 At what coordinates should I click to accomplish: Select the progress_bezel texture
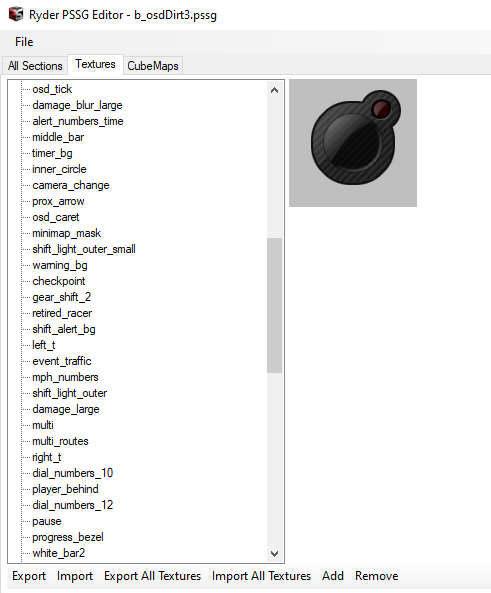click(x=68, y=537)
